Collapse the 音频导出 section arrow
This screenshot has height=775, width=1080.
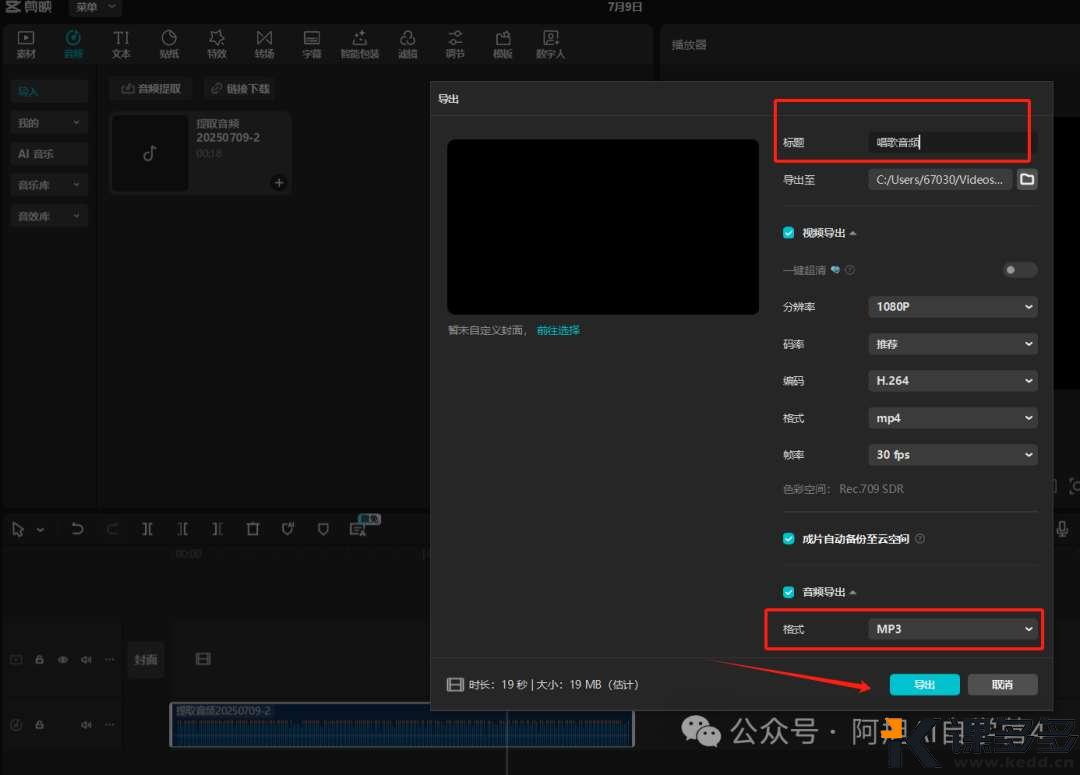pos(853,592)
